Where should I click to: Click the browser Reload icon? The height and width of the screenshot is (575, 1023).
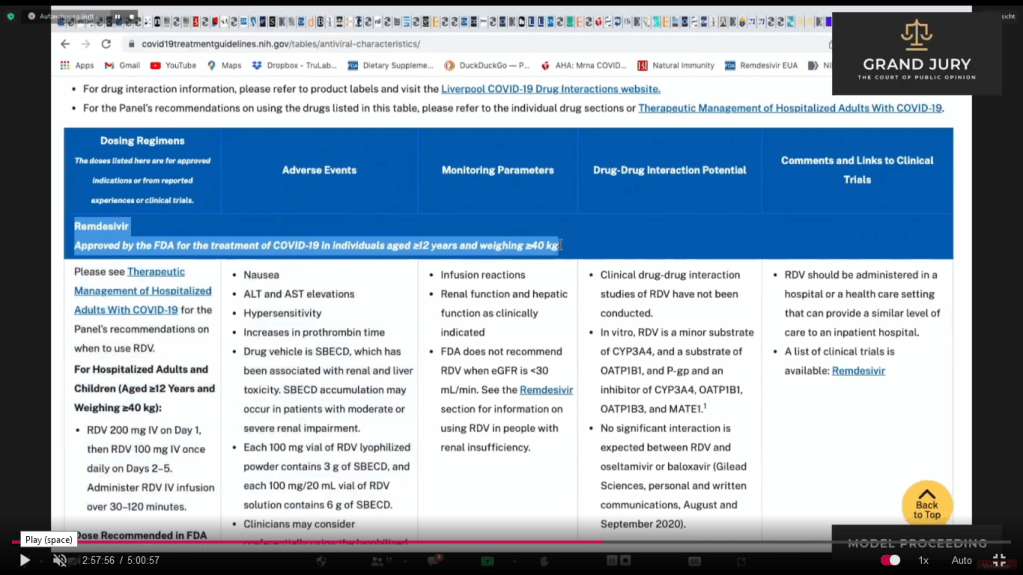pos(106,44)
